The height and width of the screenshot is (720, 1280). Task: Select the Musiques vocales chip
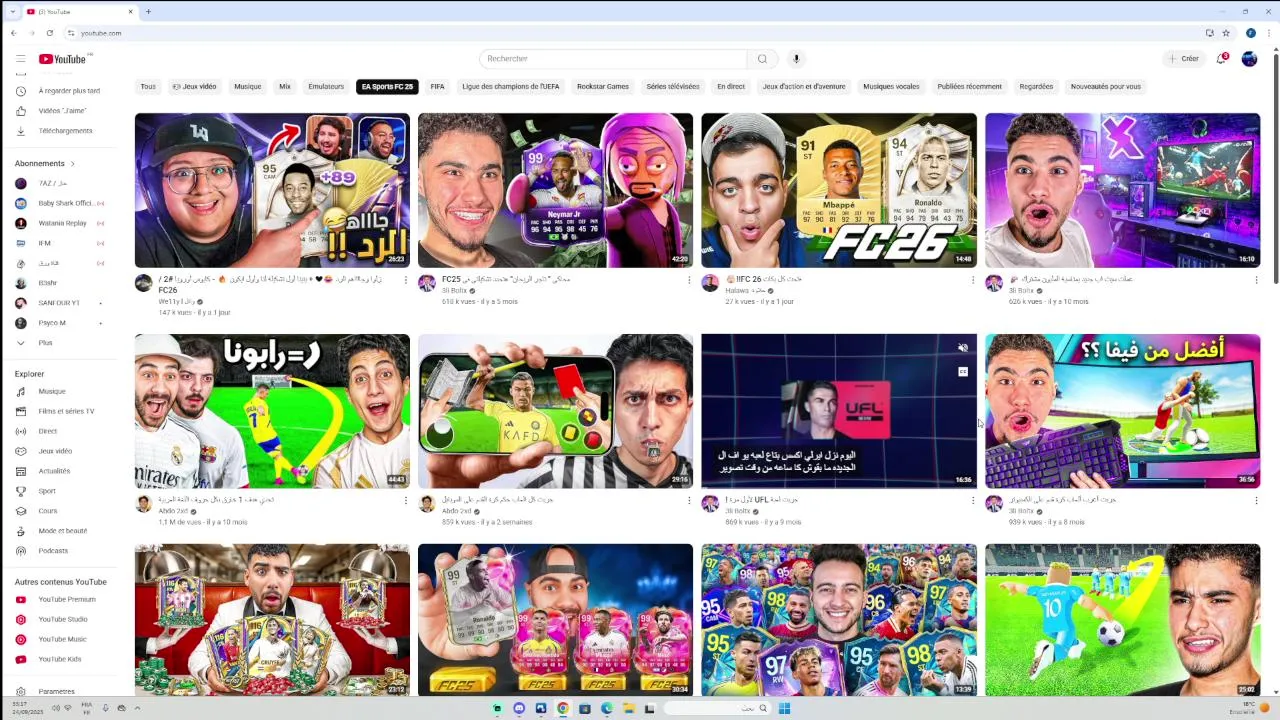[891, 87]
